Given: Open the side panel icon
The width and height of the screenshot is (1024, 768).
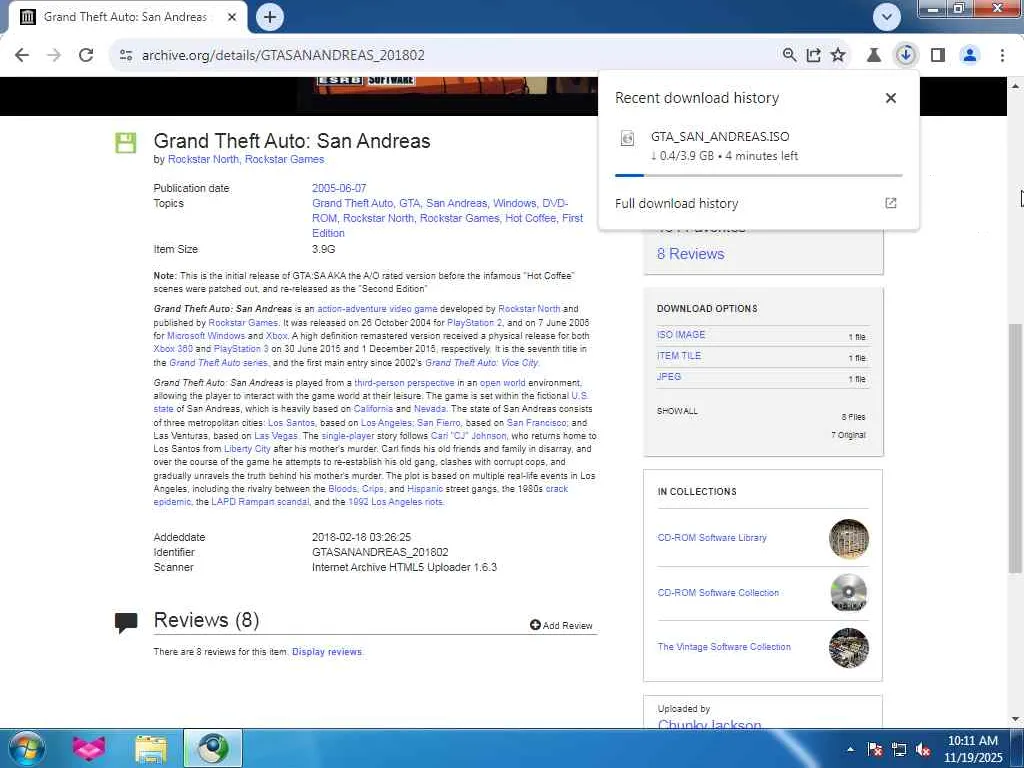Looking at the screenshot, I should click(x=938, y=55).
